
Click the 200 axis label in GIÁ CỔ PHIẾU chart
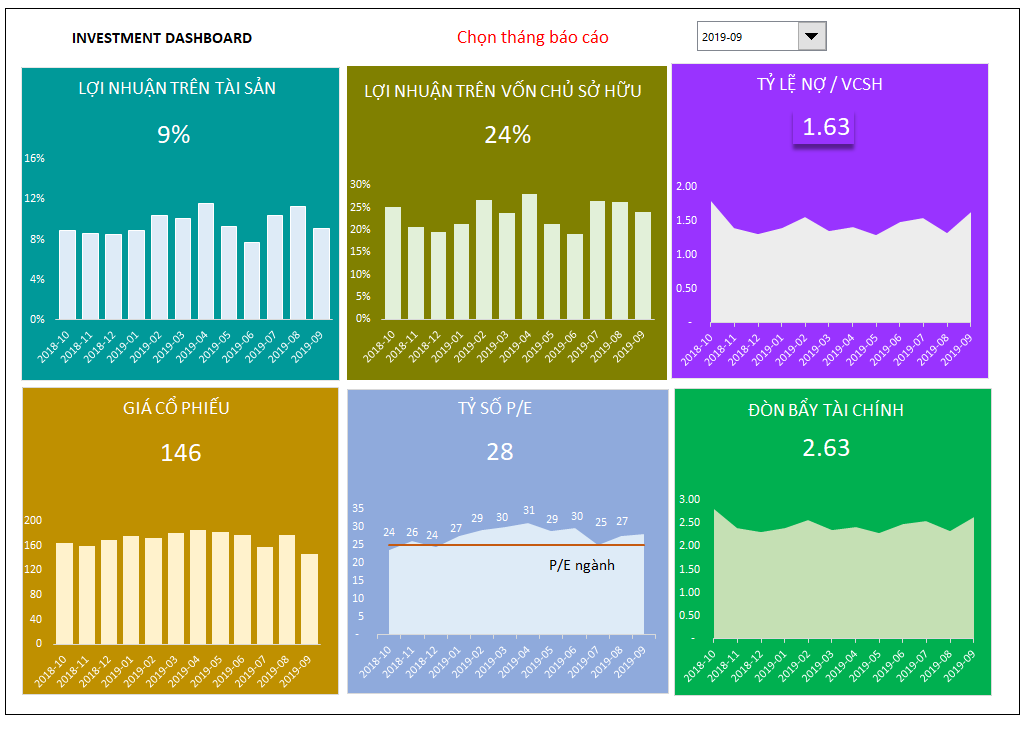pyautogui.click(x=33, y=520)
